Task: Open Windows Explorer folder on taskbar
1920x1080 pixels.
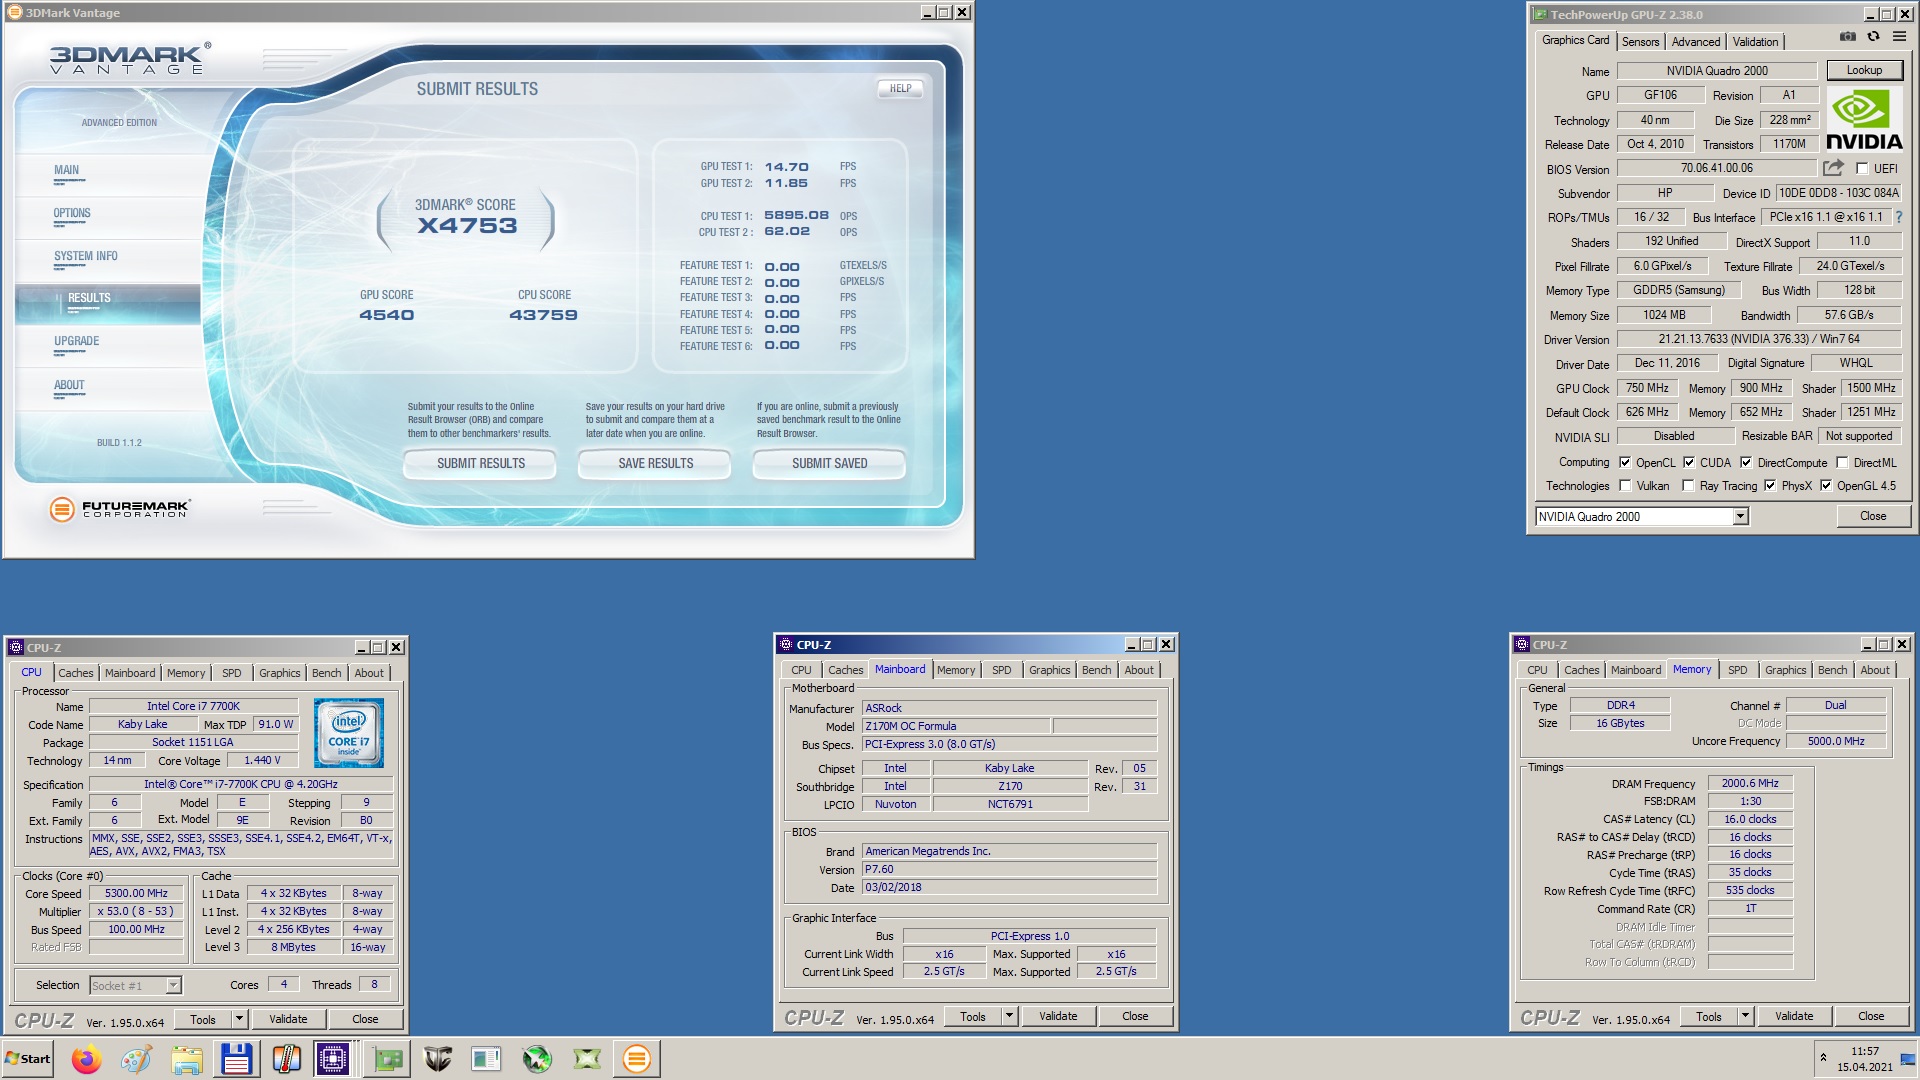Action: click(186, 1059)
